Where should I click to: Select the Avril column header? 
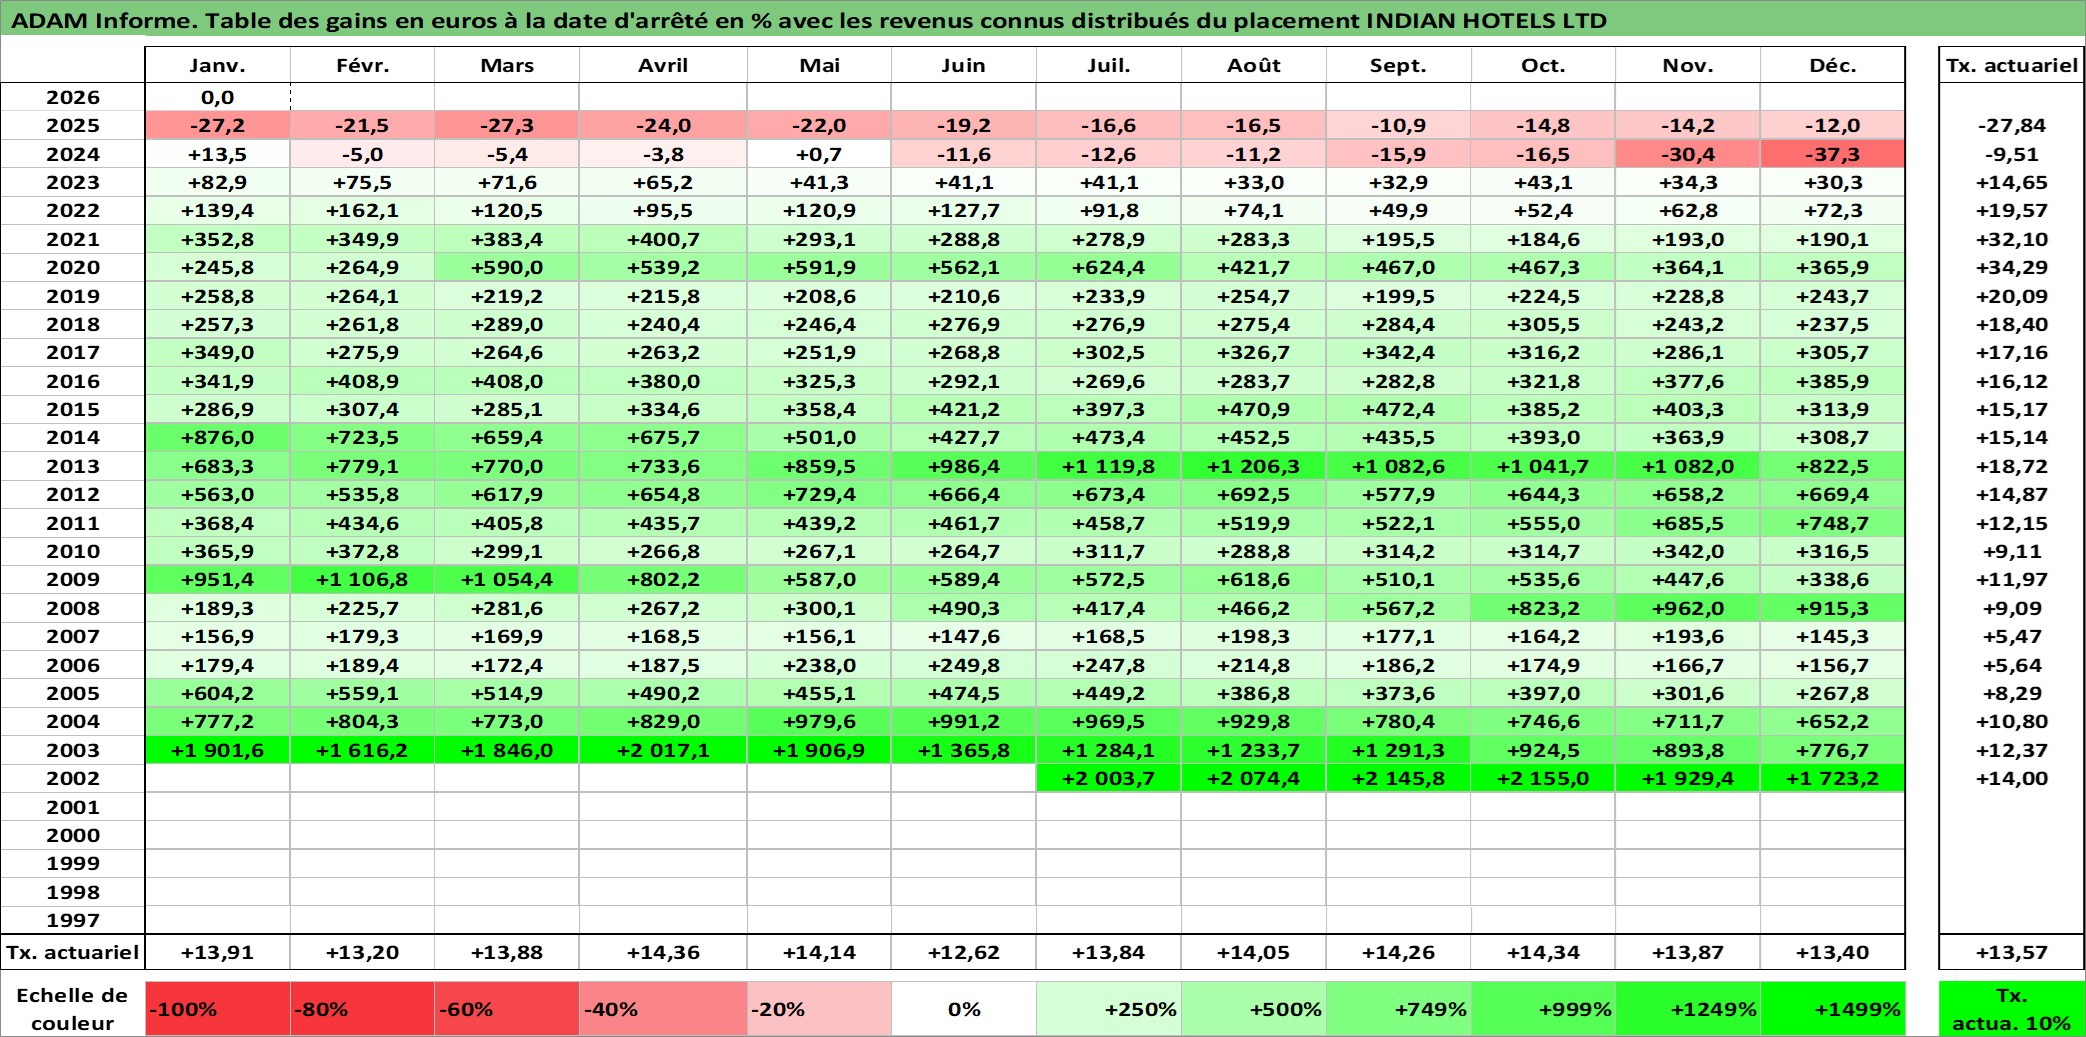663,65
